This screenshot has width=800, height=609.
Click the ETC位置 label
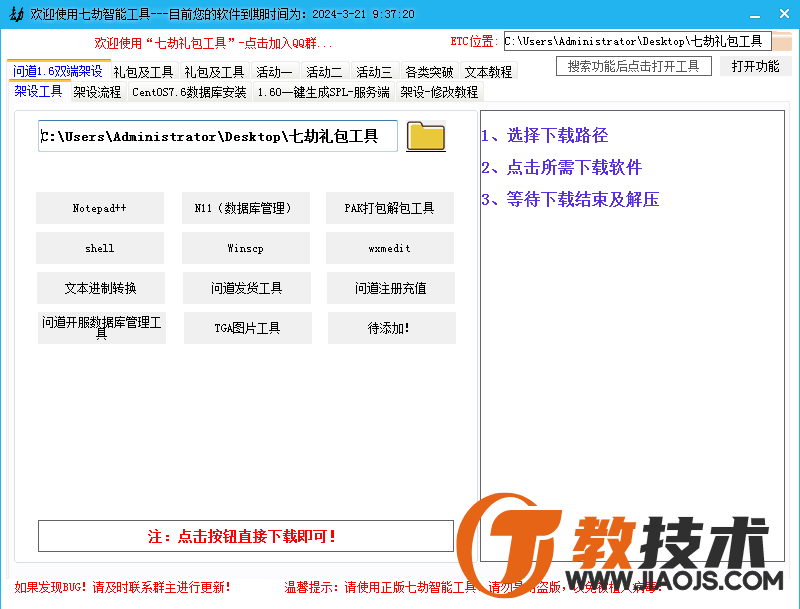tap(472, 41)
